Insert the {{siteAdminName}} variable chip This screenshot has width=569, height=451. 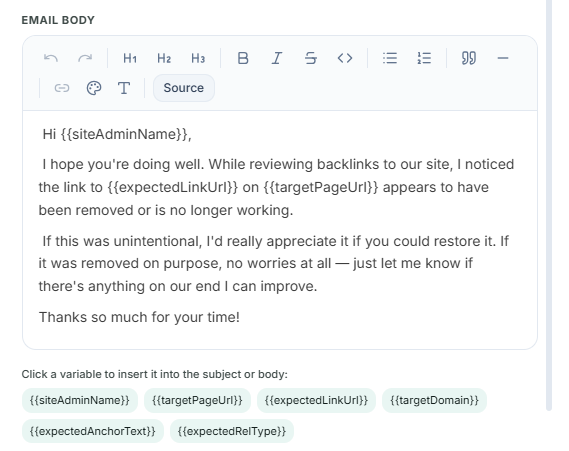[x=80, y=400]
